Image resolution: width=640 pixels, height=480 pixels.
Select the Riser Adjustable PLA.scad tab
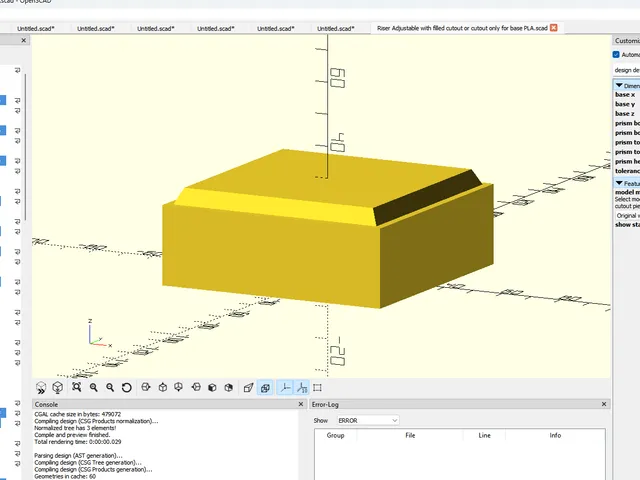[x=462, y=28]
